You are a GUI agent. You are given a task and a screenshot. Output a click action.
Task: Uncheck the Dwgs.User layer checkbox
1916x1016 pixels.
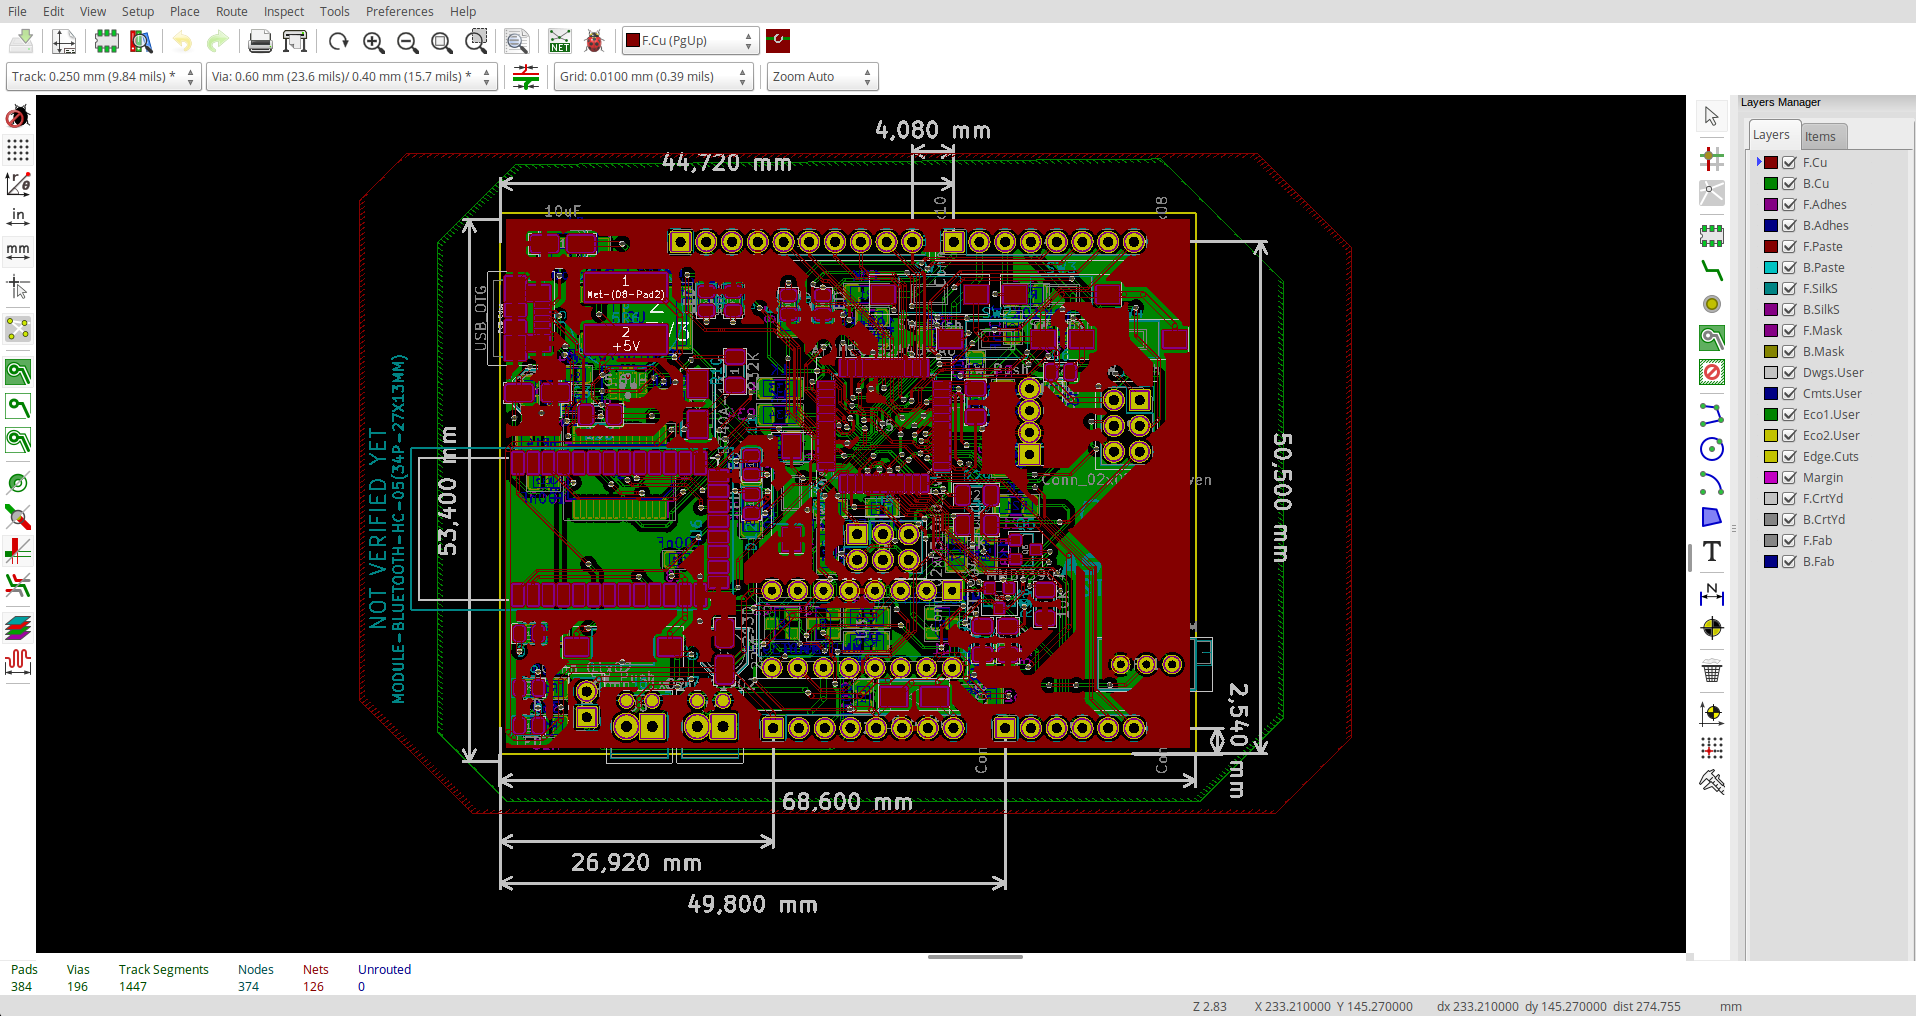[1790, 372]
